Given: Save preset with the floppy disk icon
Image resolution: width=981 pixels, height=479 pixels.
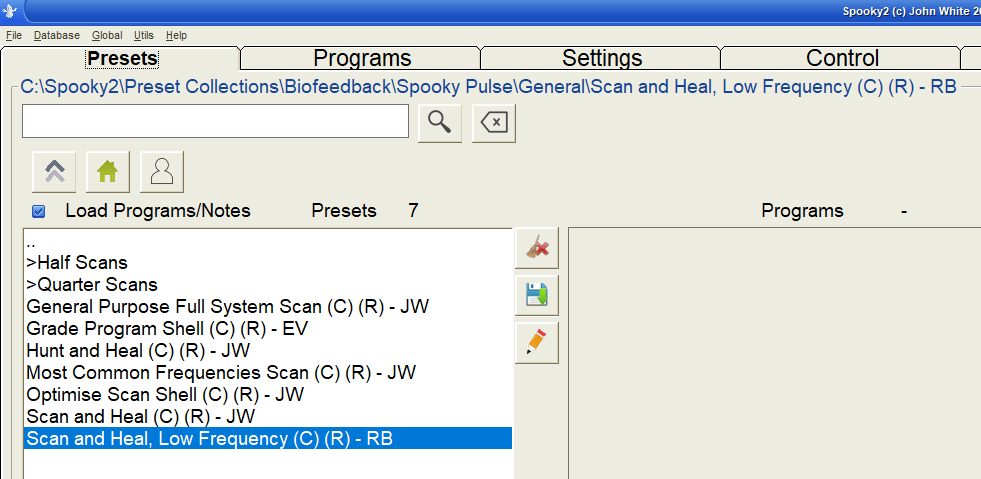Looking at the screenshot, I should click(x=537, y=296).
